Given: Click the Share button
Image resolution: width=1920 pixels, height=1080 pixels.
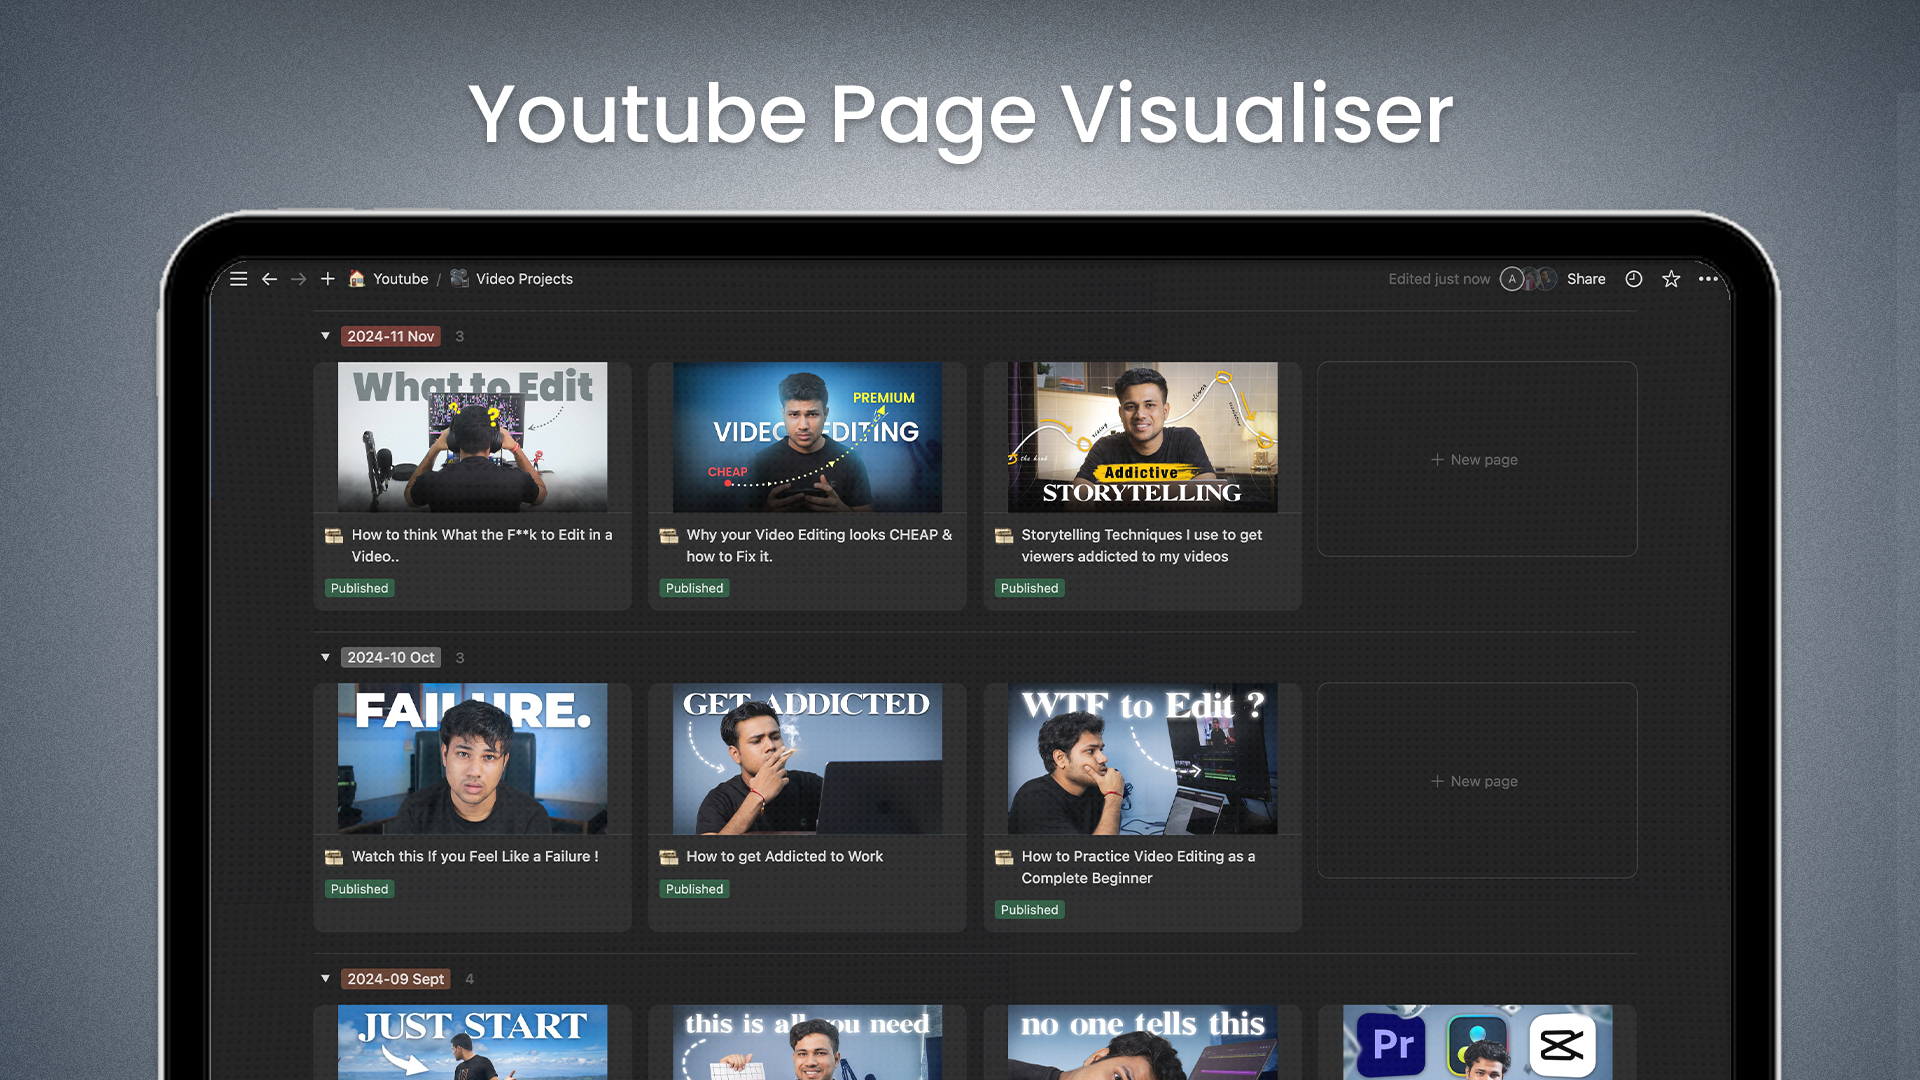Looking at the screenshot, I should 1586,279.
